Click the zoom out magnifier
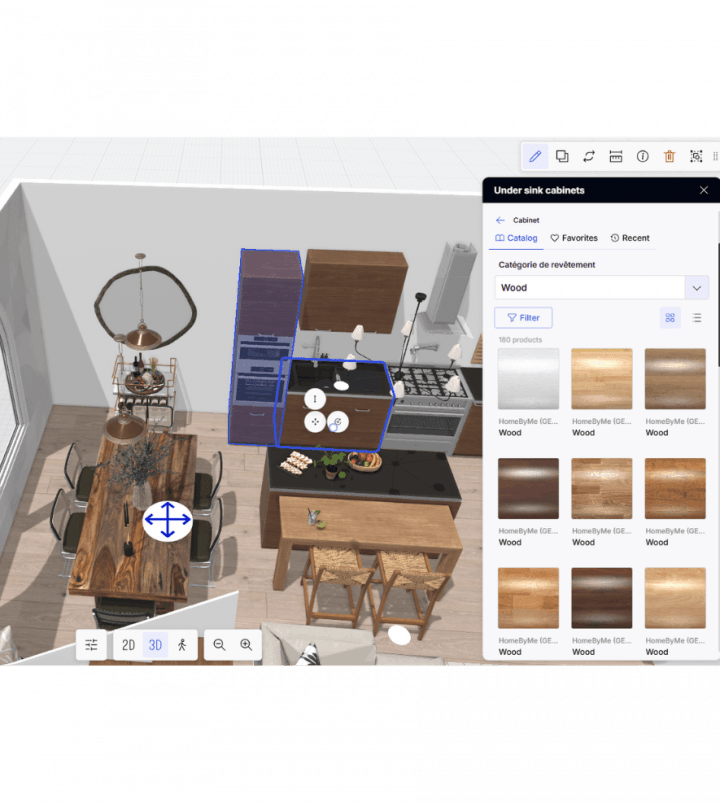Image resolution: width=720 pixels, height=803 pixels. 219,645
